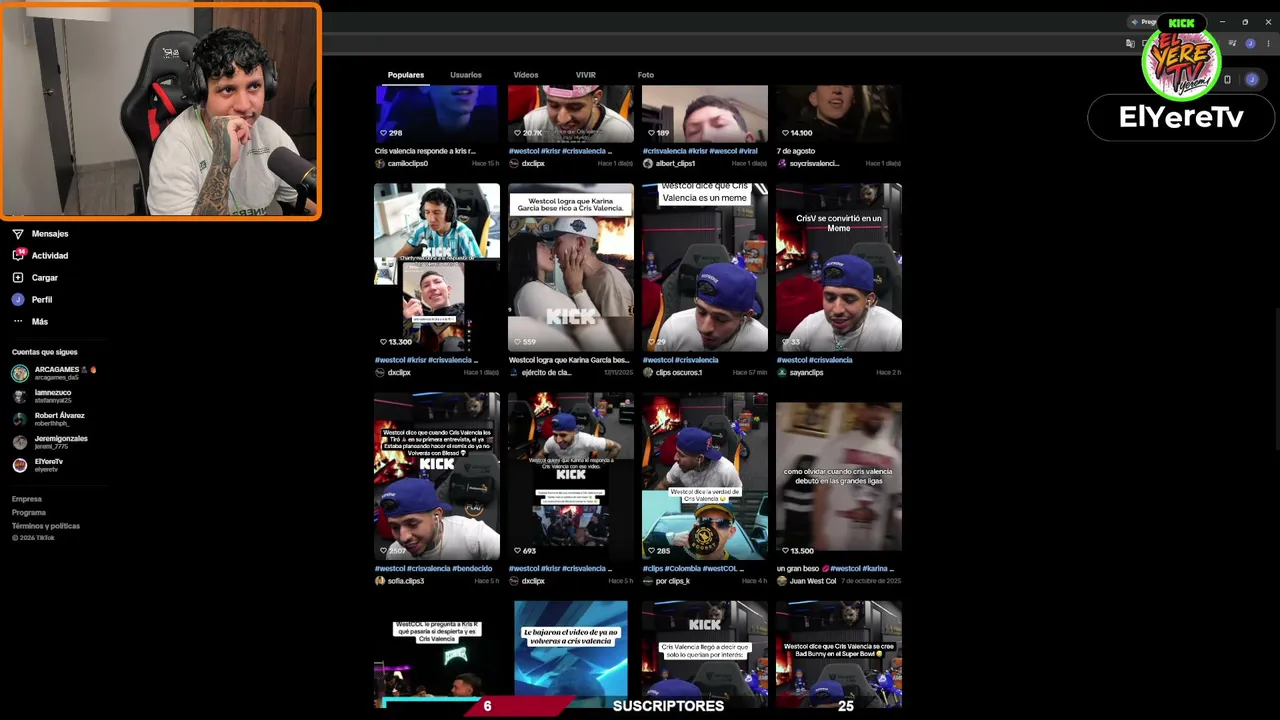Image resolution: width=1280 pixels, height=720 pixels.
Task: Click the "Cuentas que sigues" heading
Action: 45,352
